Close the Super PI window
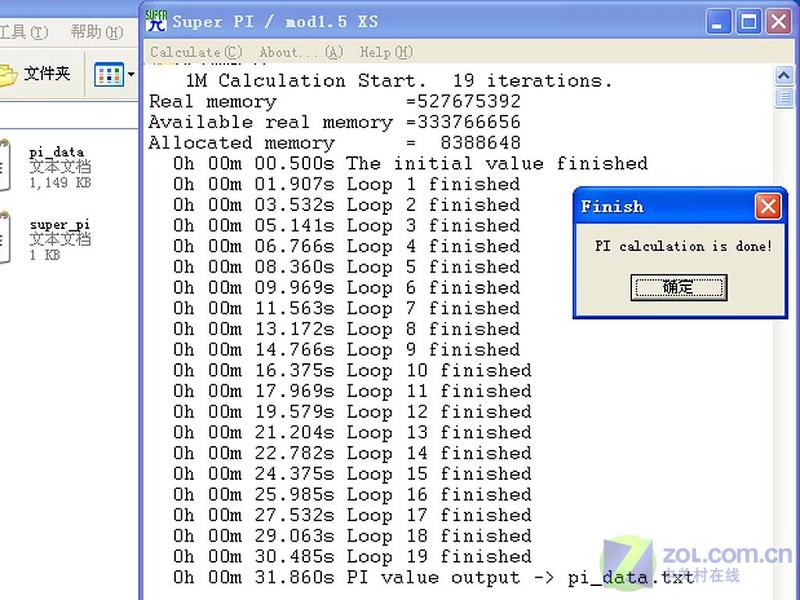The height and width of the screenshot is (600, 800). pos(779,22)
